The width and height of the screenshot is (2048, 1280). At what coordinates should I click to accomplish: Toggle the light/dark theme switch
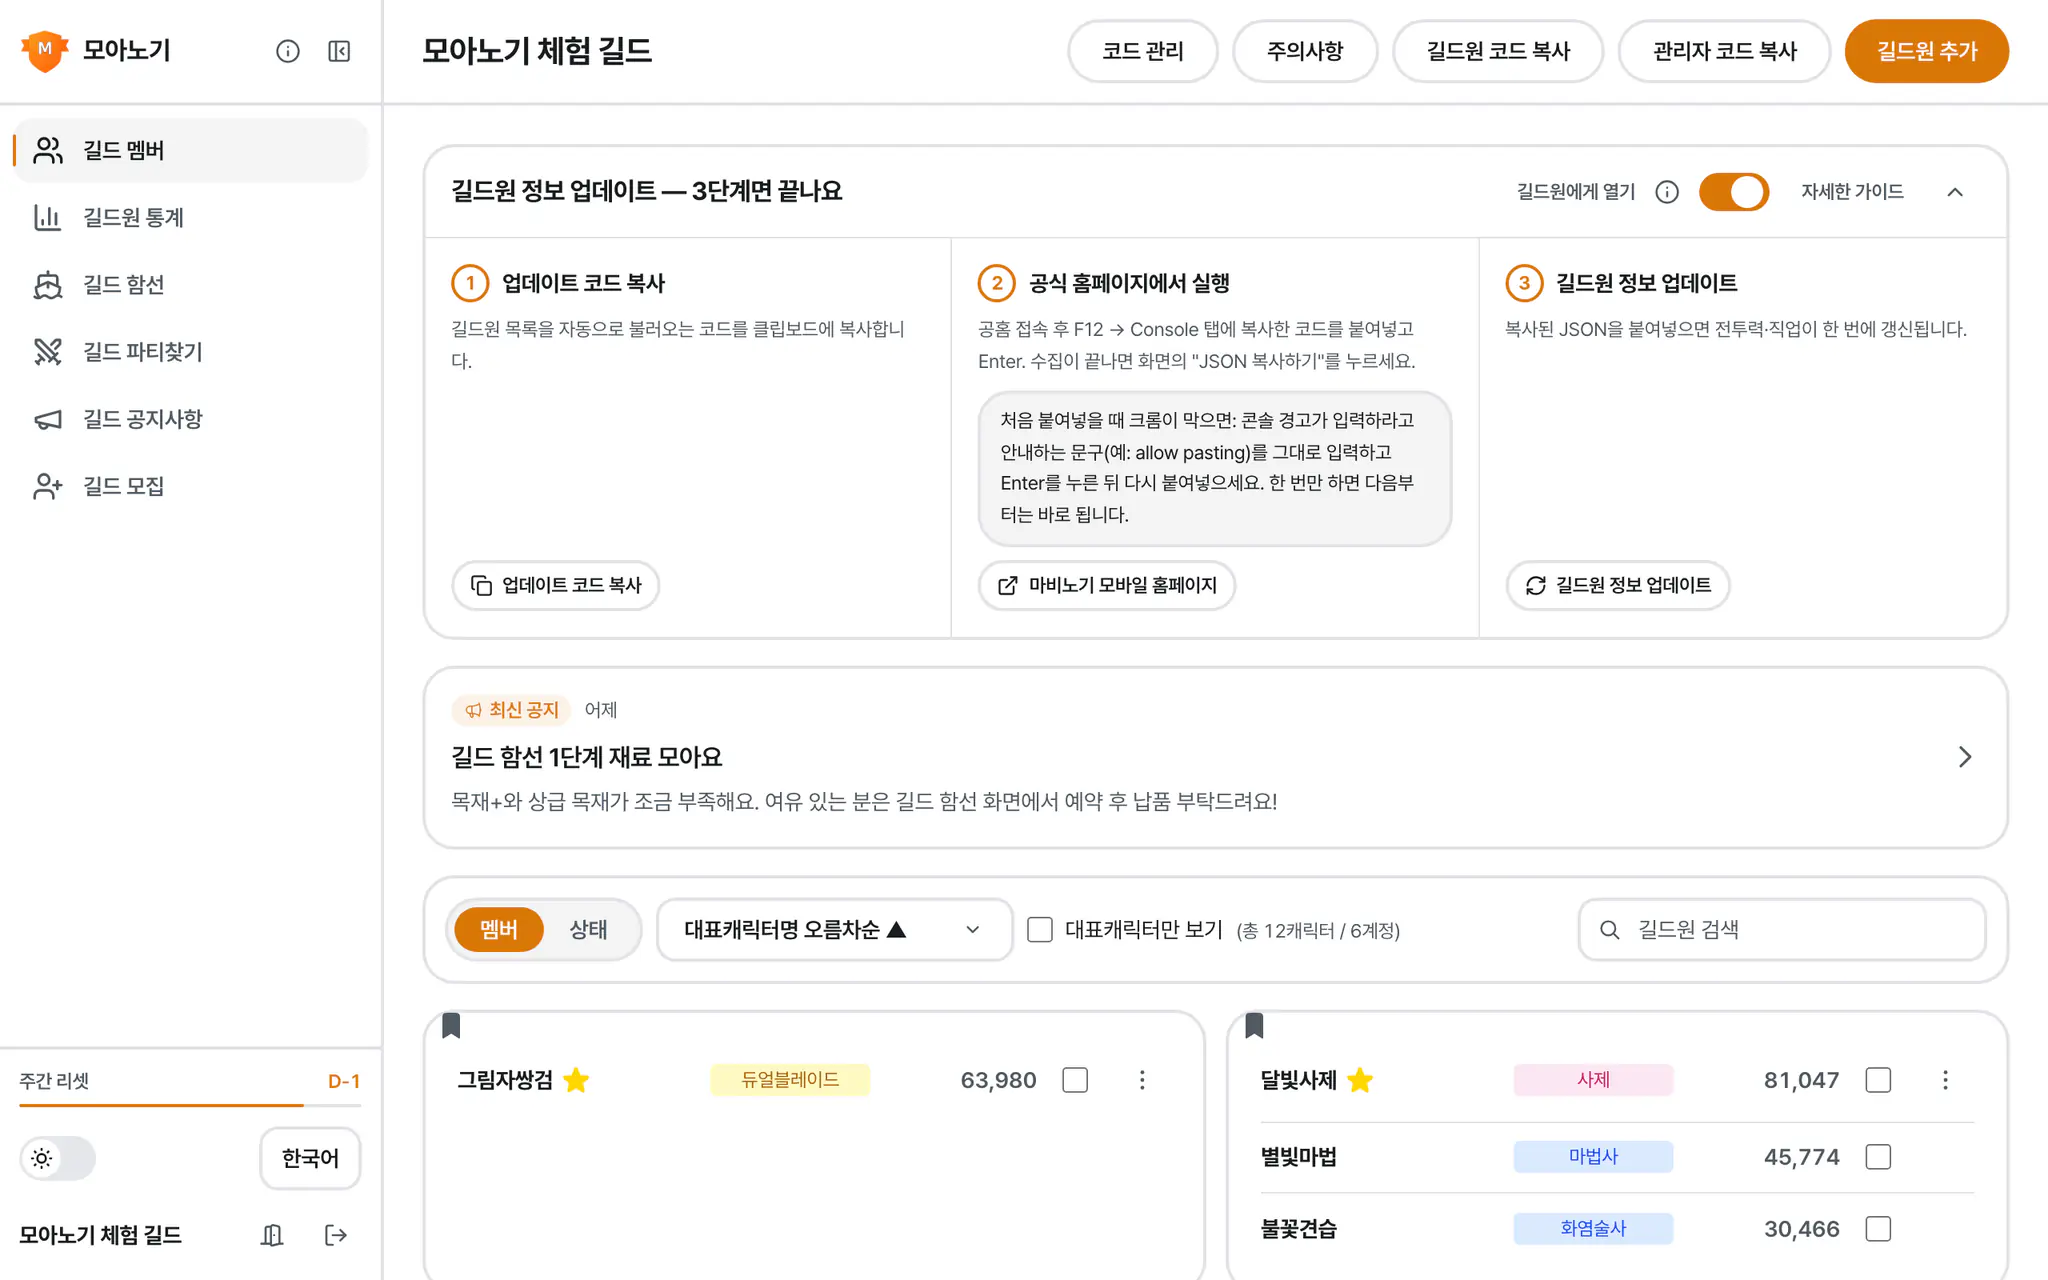pos(58,1158)
